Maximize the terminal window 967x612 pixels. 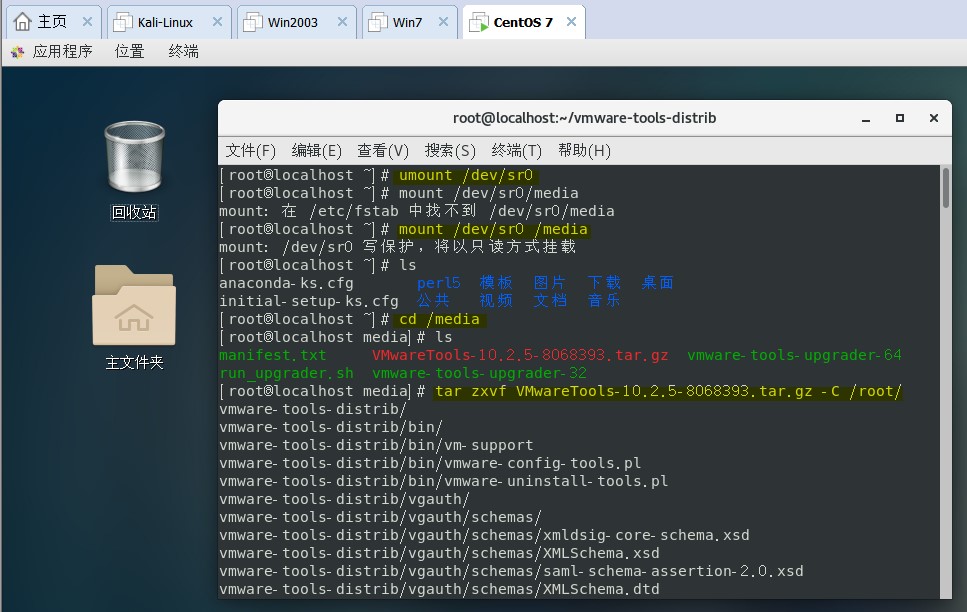pyautogui.click(x=900, y=118)
